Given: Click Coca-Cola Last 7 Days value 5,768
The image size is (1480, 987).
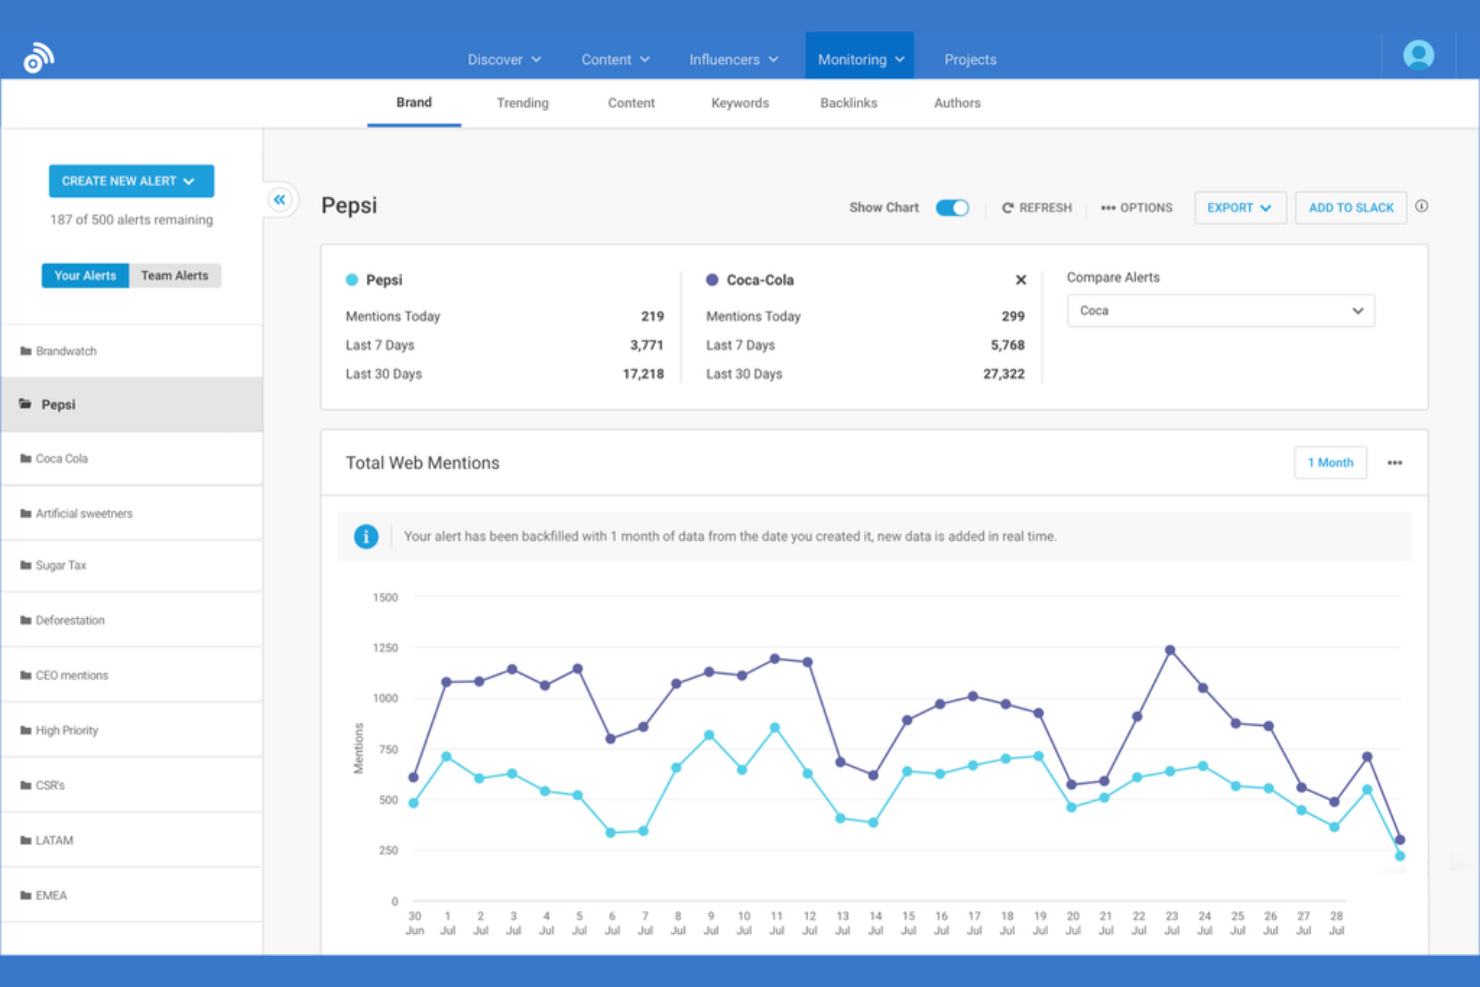Looking at the screenshot, I should coord(1007,345).
